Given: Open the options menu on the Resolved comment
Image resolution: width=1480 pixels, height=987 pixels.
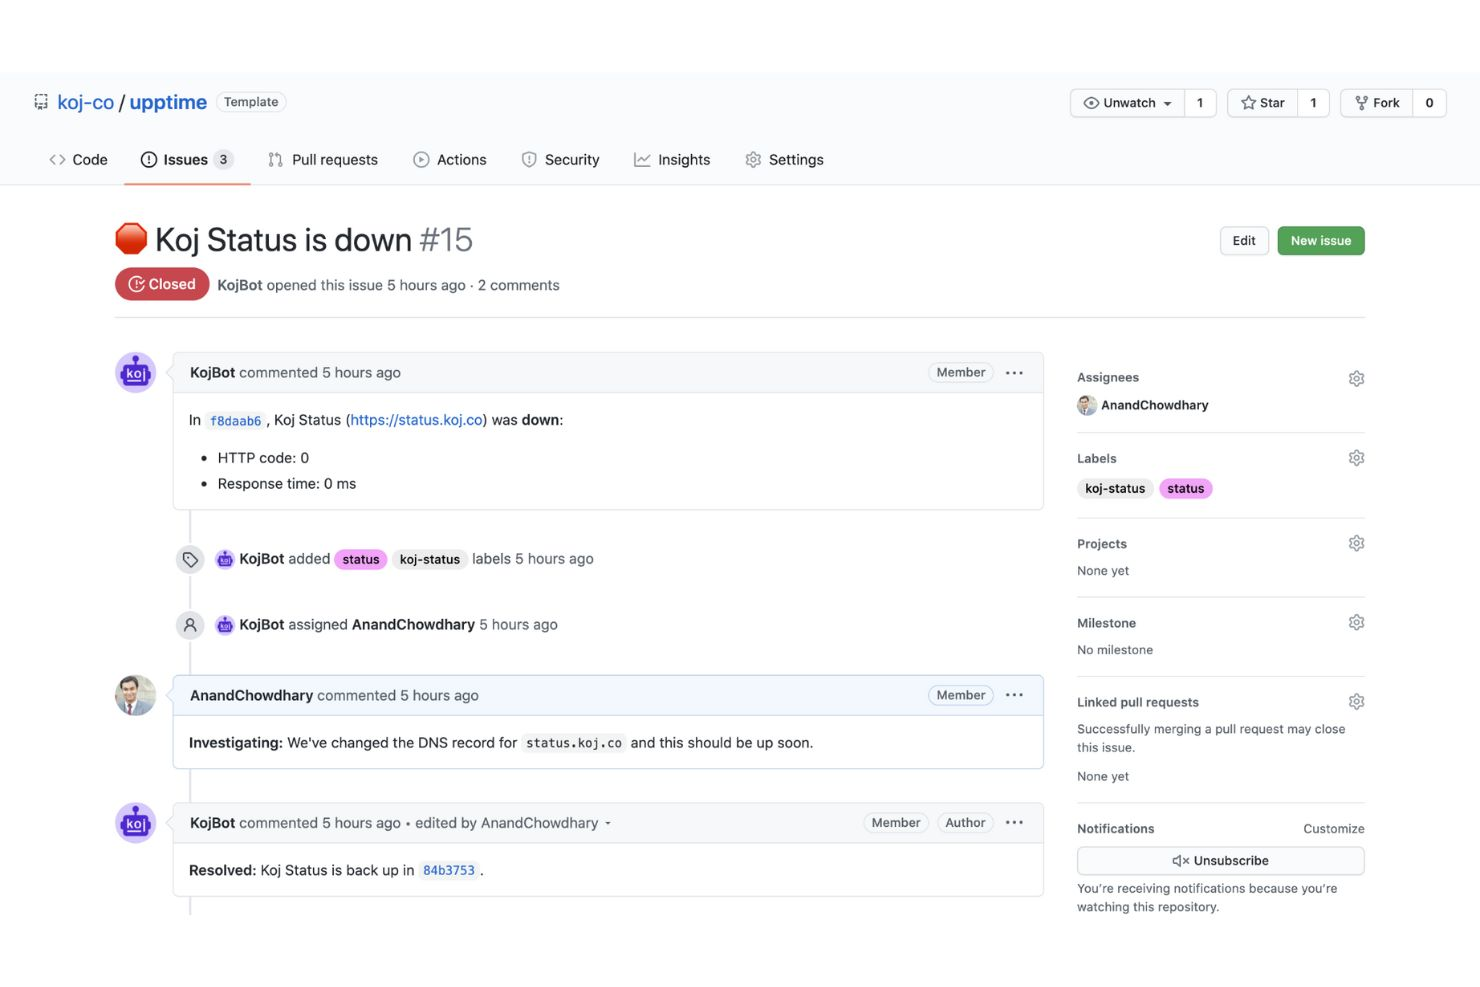Looking at the screenshot, I should point(1014,823).
